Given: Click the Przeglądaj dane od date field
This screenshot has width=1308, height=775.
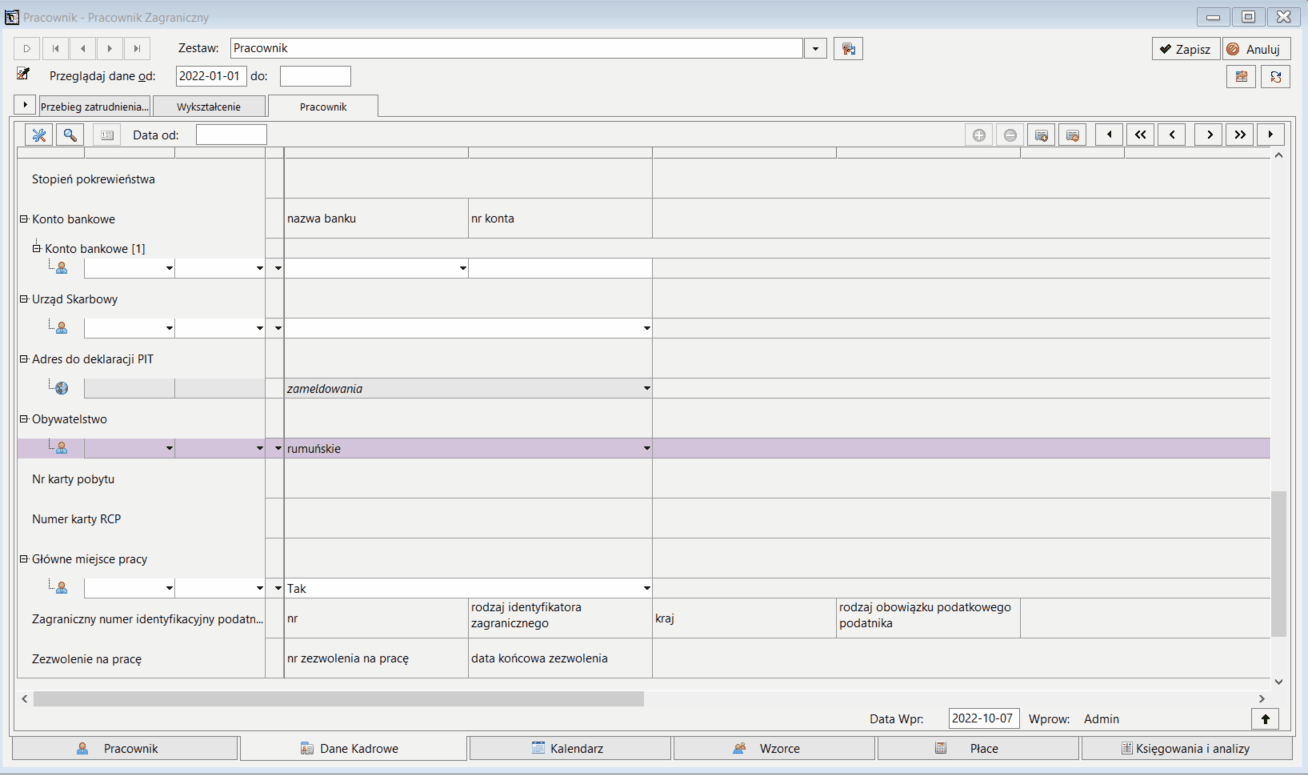Looking at the screenshot, I should pyautogui.click(x=211, y=76).
